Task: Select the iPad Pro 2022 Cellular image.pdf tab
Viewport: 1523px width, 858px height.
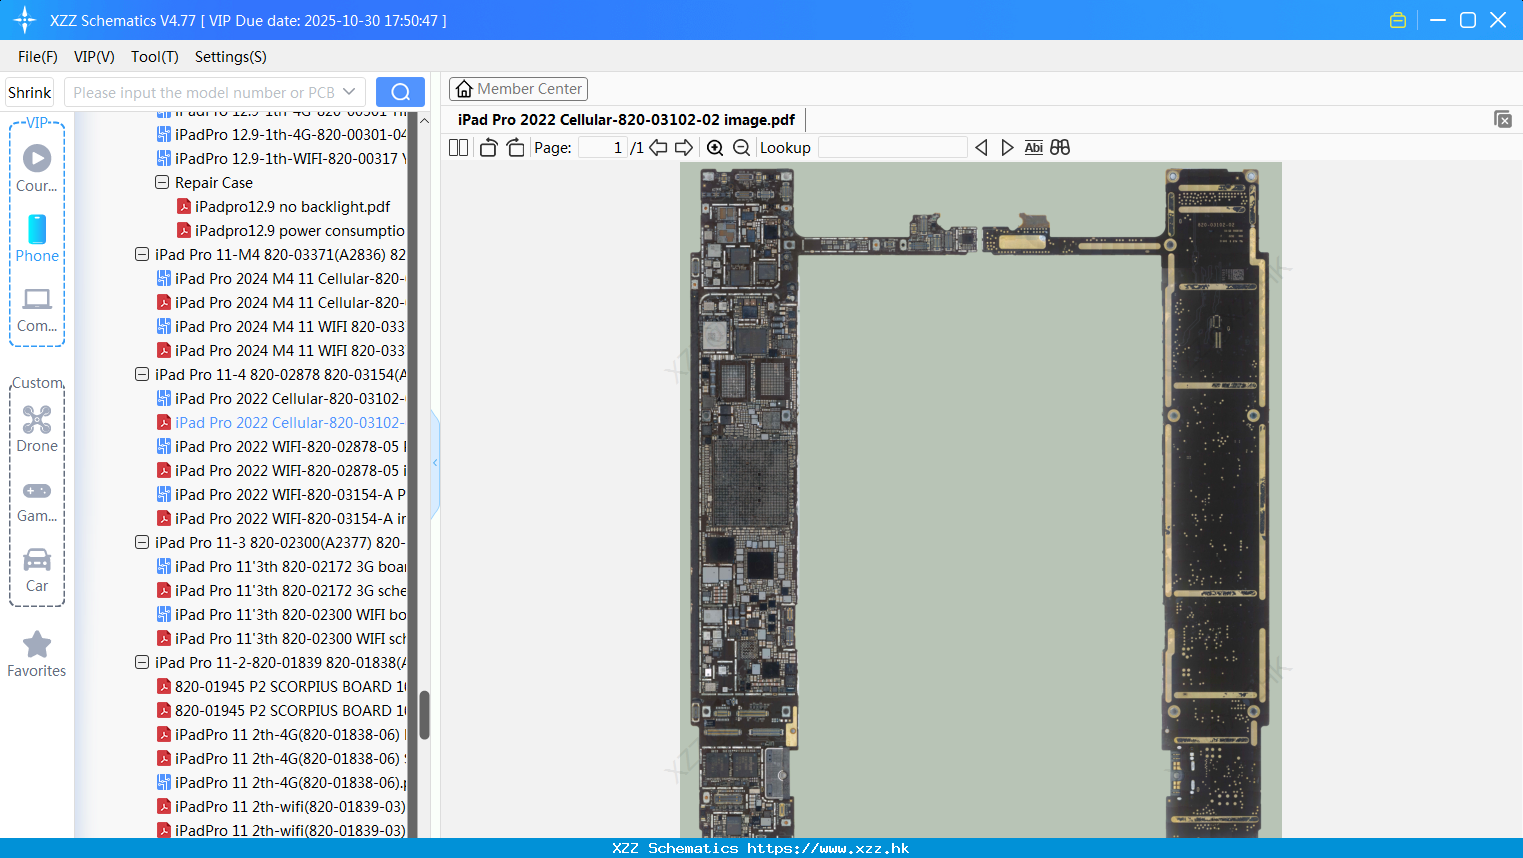Action: [626, 120]
